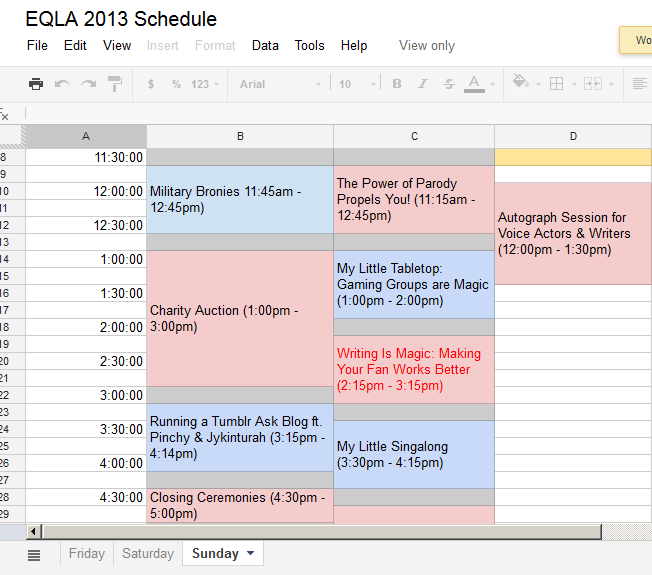Click the percent format icon
The height and width of the screenshot is (575, 652).
[176, 84]
